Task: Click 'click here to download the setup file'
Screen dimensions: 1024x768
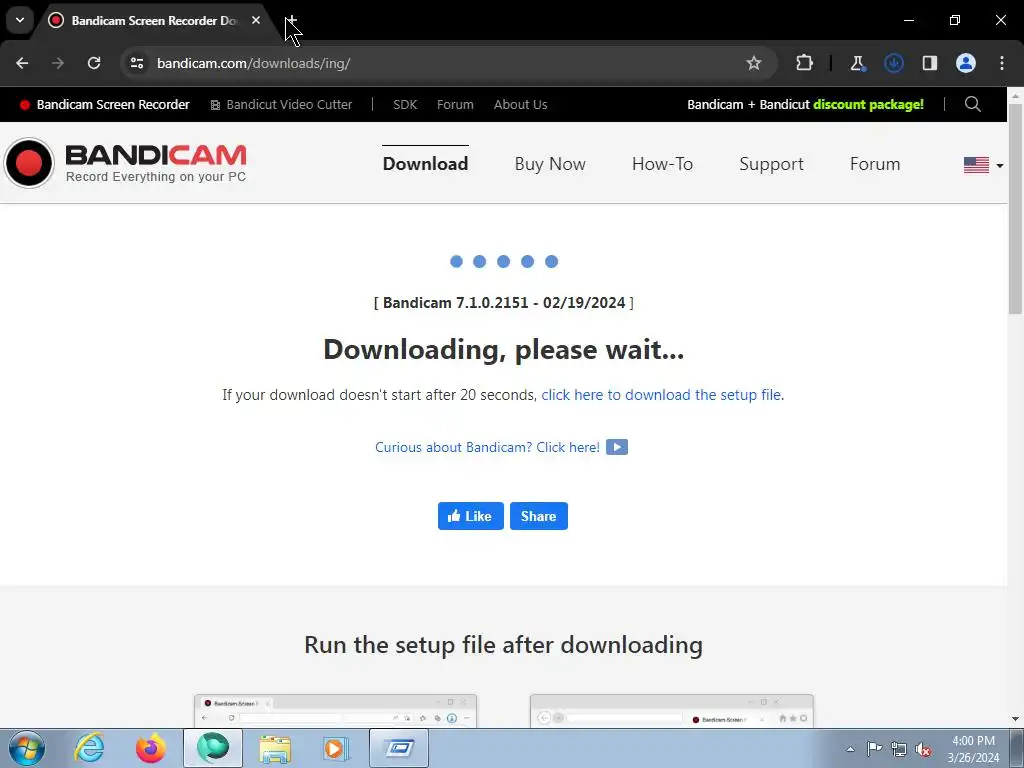Action: coord(661,394)
